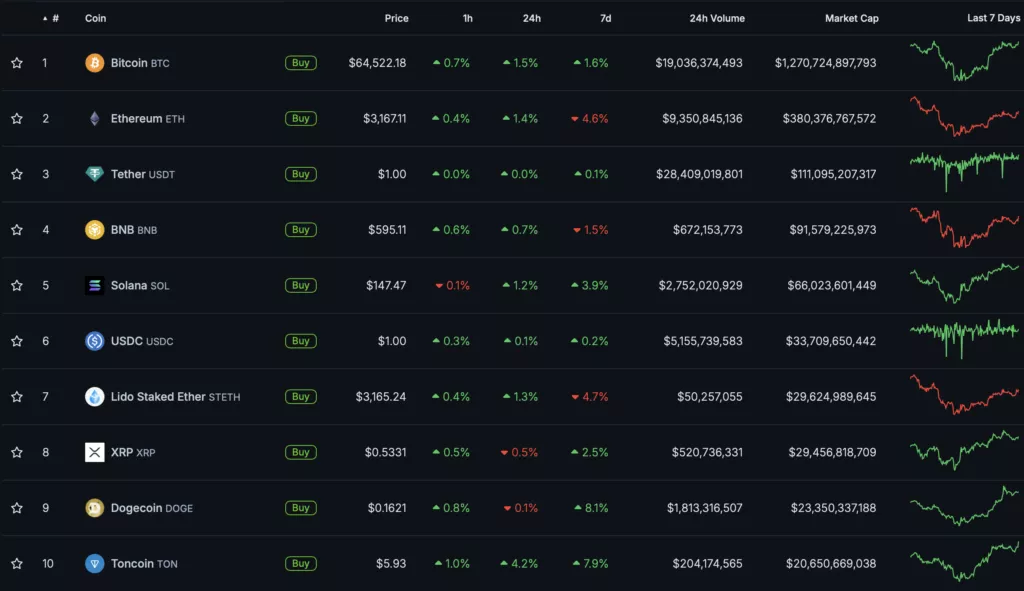Click the Bitcoin coin logo icon
This screenshot has height=591, width=1024.
tap(94, 63)
